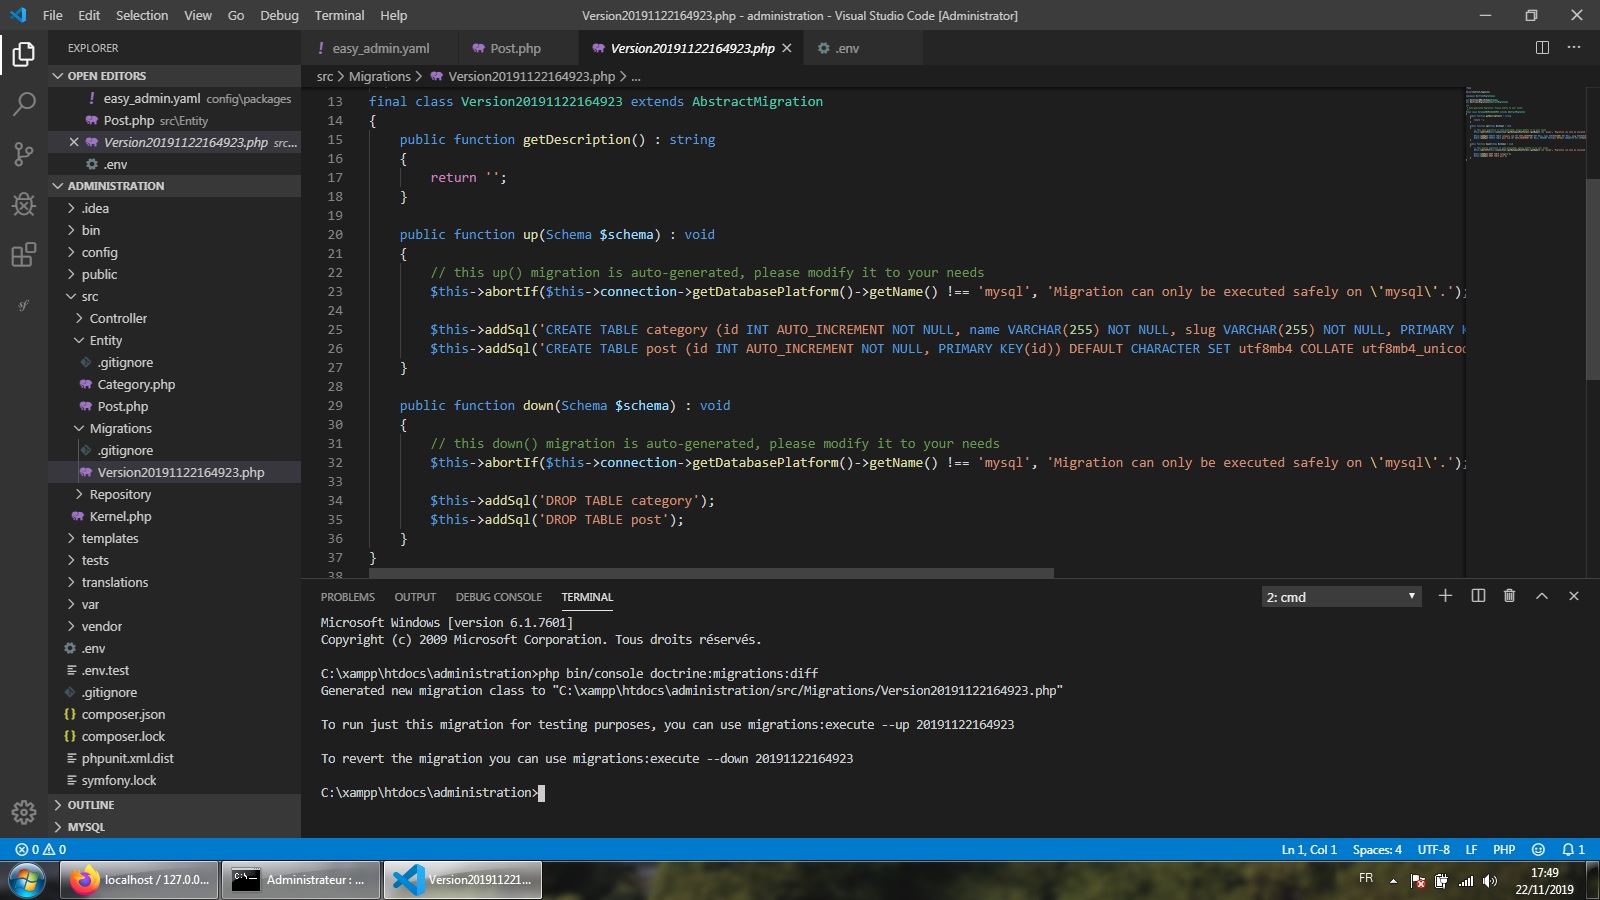Expand the OUTLINE section
Image resolution: width=1600 pixels, height=900 pixels.
91,805
